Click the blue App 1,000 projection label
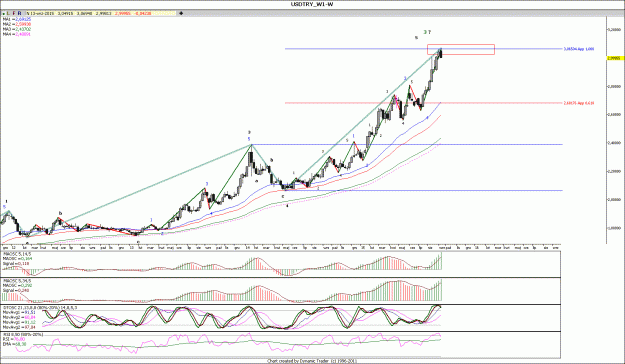 [x=579, y=49]
